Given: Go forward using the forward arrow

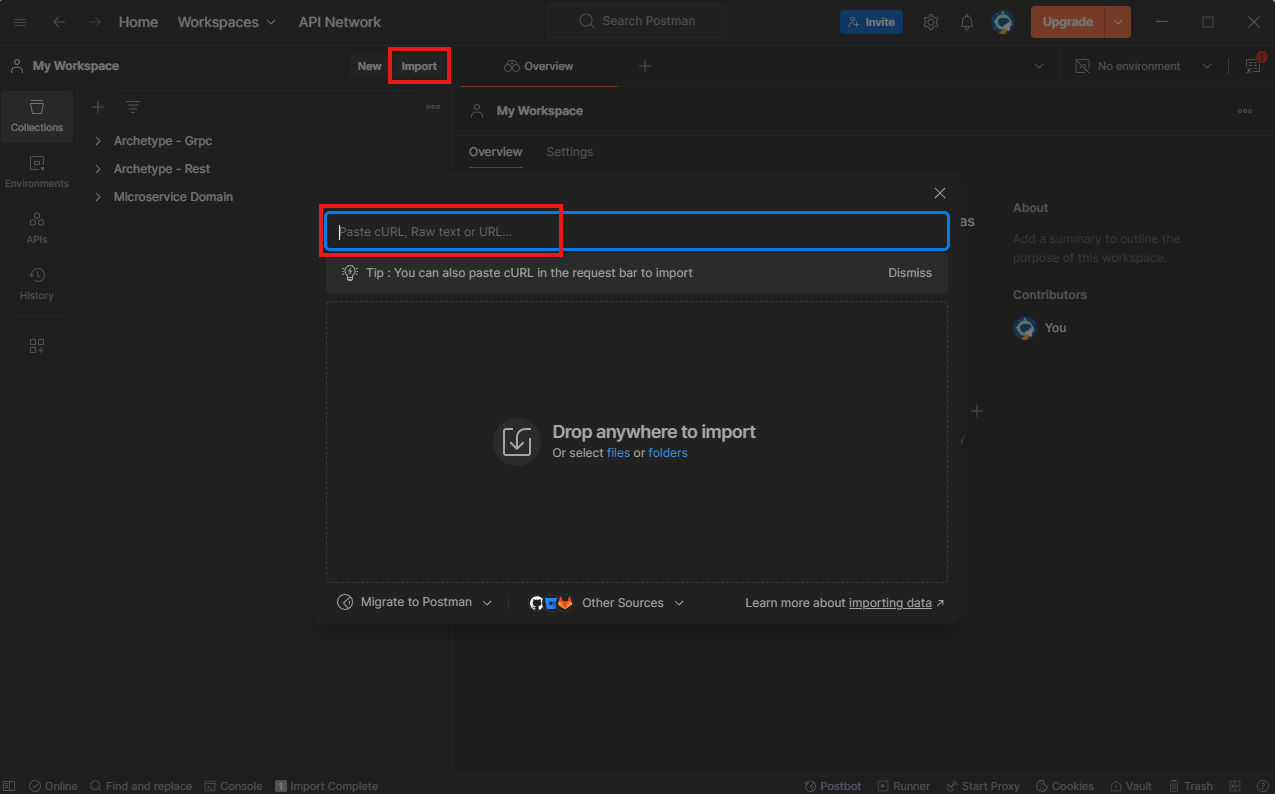Looking at the screenshot, I should click(95, 22).
